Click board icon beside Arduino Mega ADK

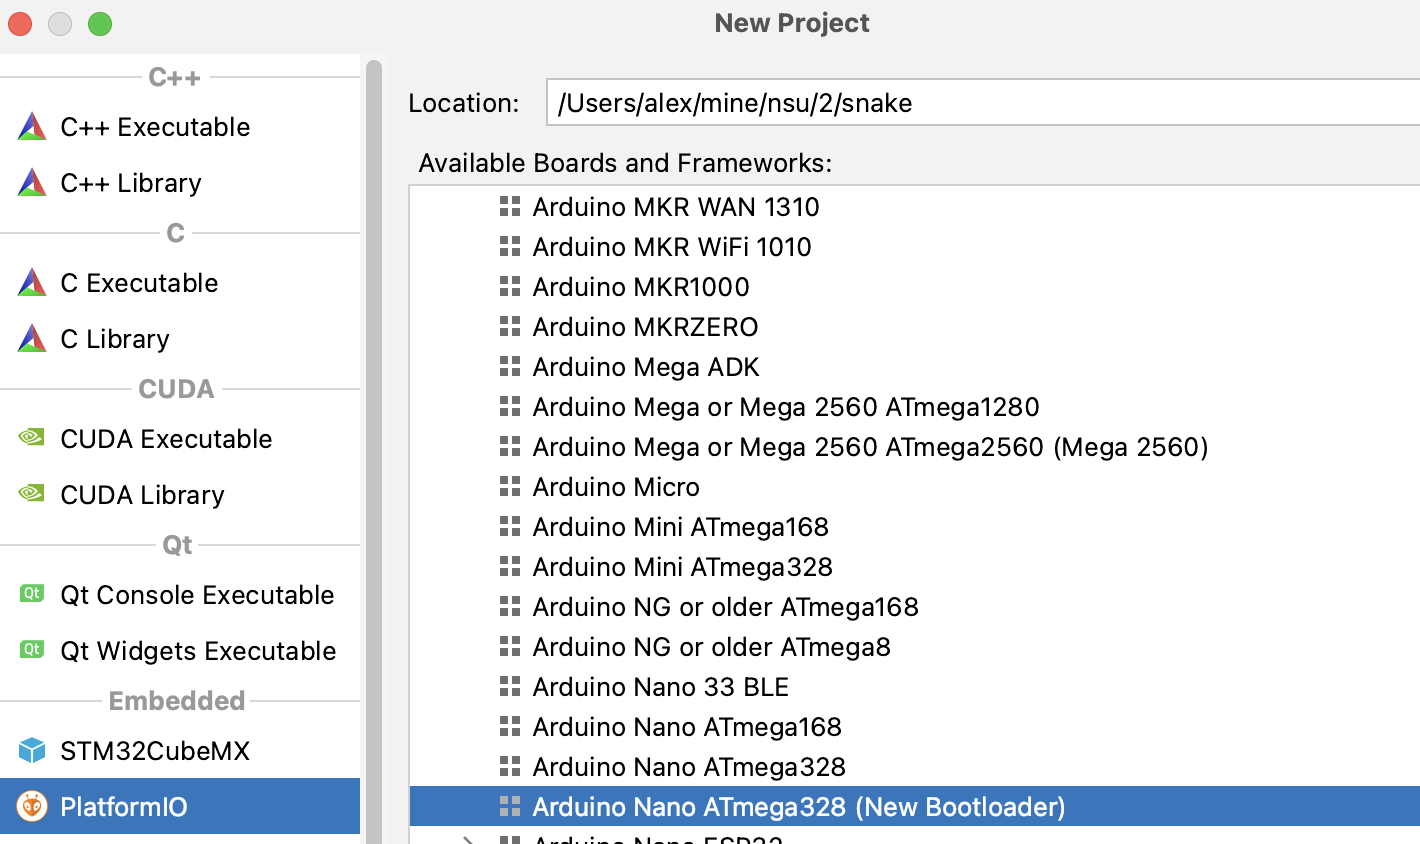tap(510, 367)
